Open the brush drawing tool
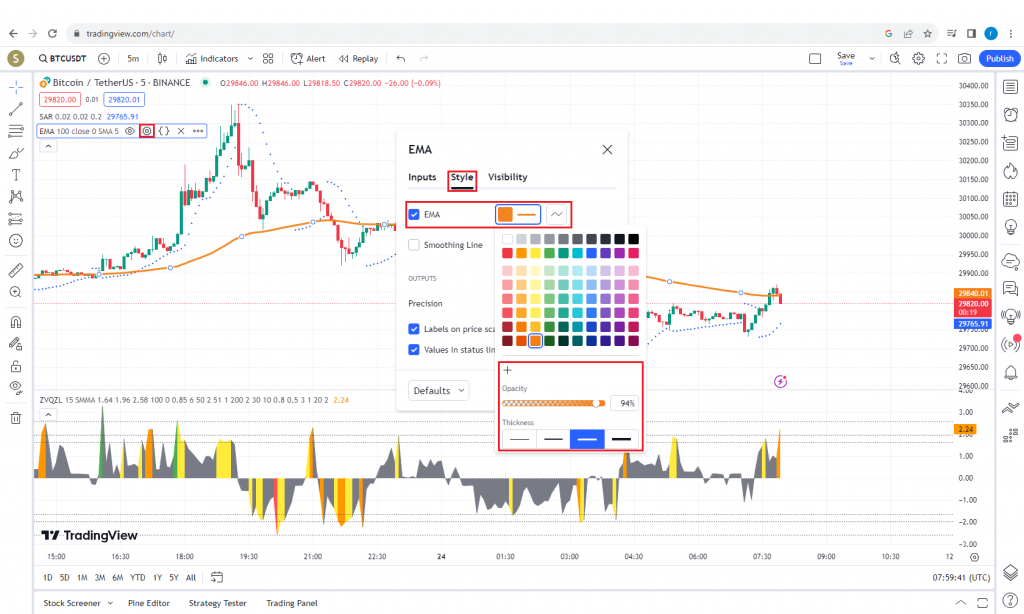 [x=16, y=154]
